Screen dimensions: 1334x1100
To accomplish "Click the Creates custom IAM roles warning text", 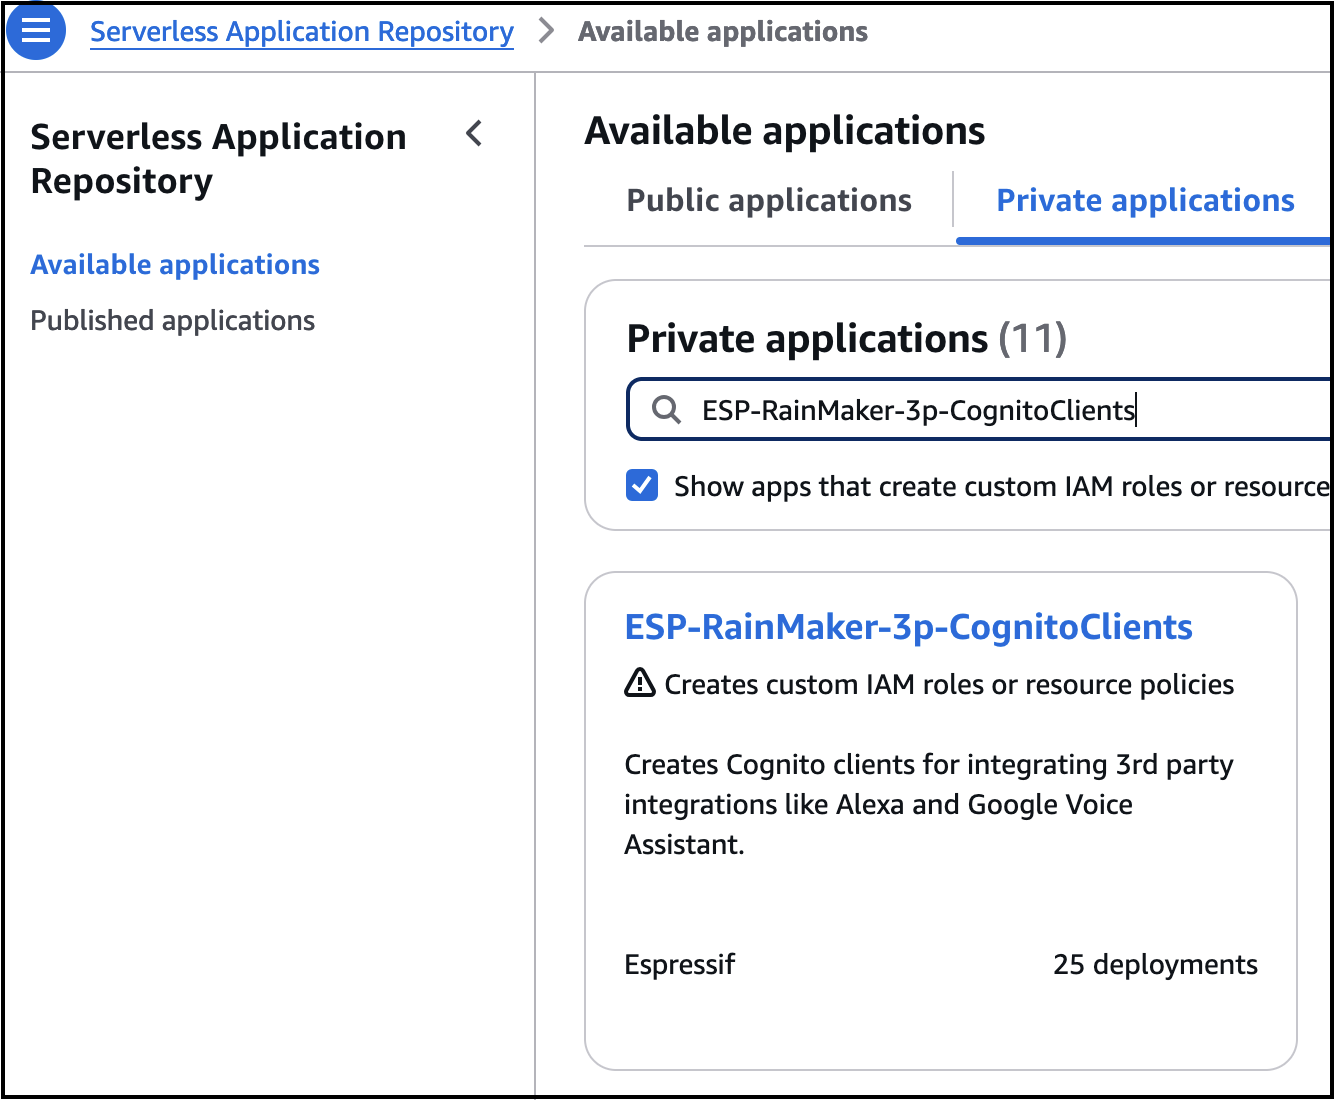I will pos(949,684).
